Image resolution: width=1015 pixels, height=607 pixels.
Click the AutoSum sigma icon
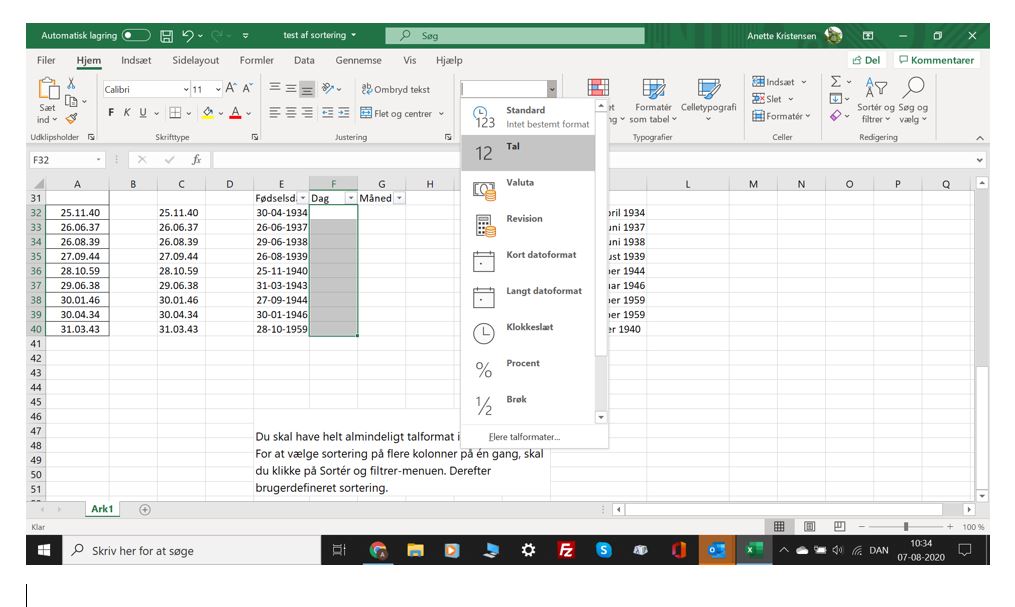pyautogui.click(x=836, y=82)
